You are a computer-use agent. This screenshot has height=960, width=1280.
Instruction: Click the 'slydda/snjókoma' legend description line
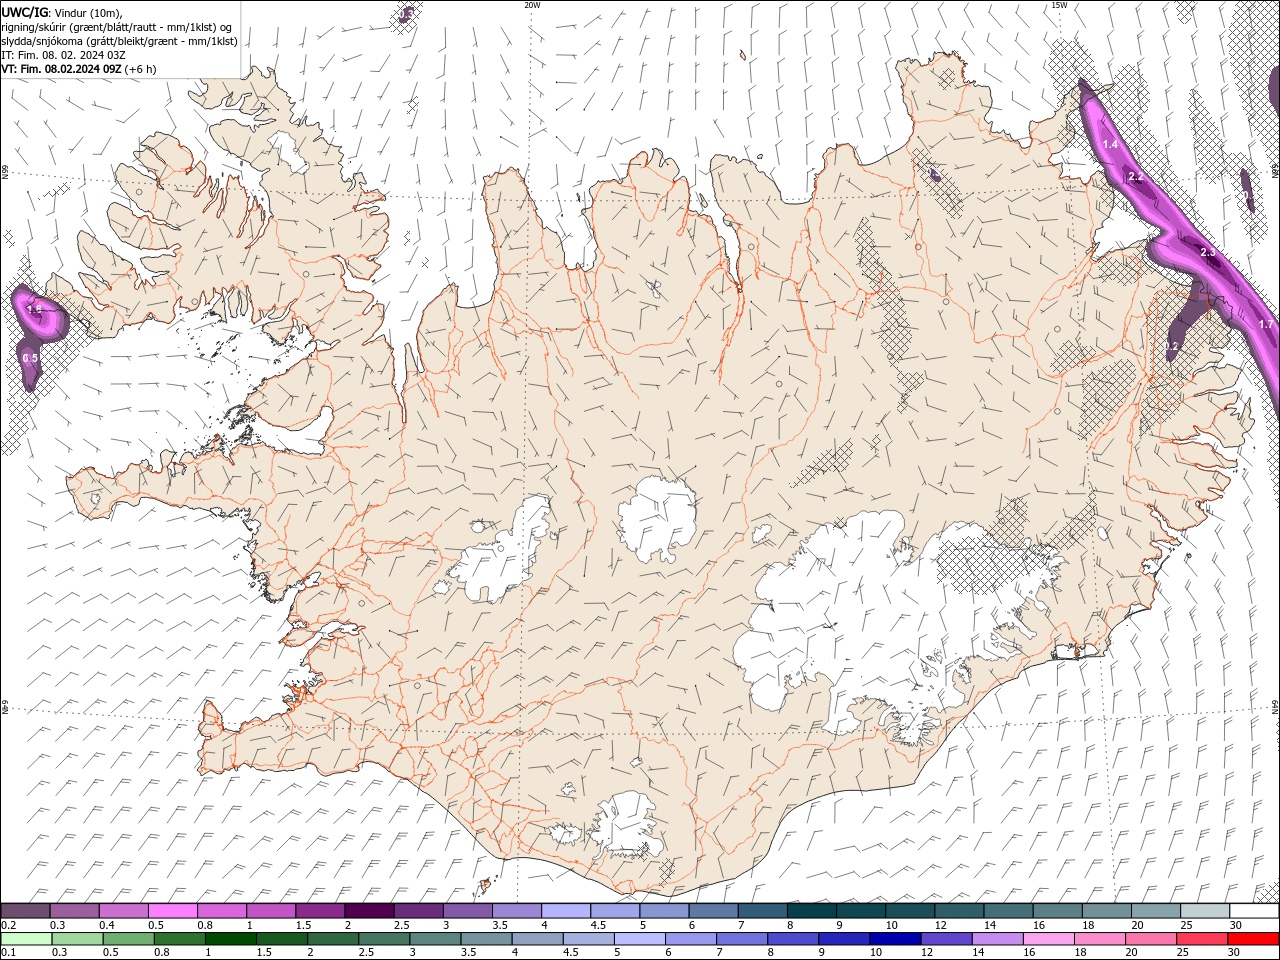(x=119, y=41)
